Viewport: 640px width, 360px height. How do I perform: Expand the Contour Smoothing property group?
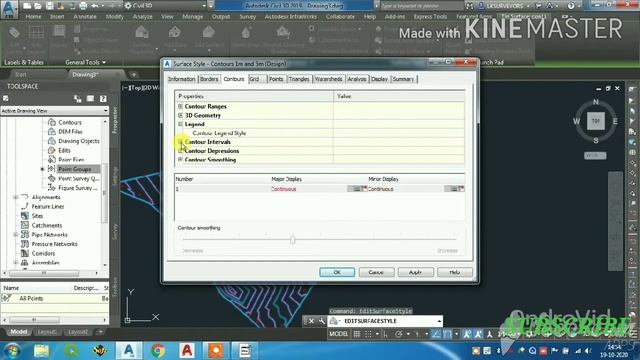(180, 160)
